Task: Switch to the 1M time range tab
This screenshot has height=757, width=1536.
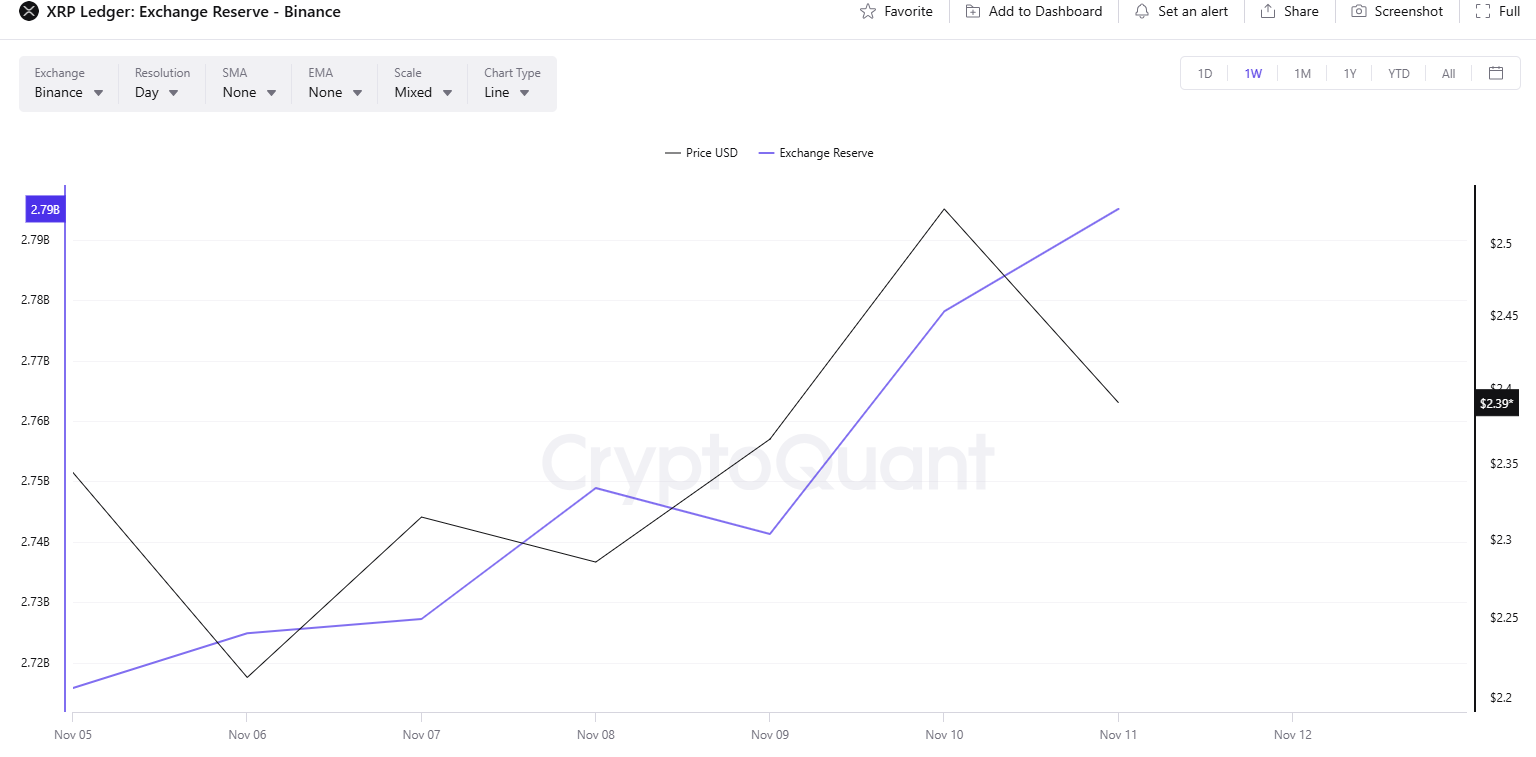Action: click(1302, 73)
